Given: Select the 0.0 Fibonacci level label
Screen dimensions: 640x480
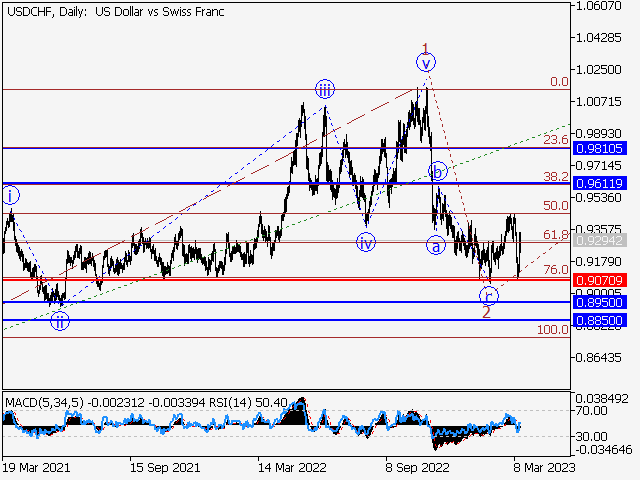Looking at the screenshot, I should [559, 82].
